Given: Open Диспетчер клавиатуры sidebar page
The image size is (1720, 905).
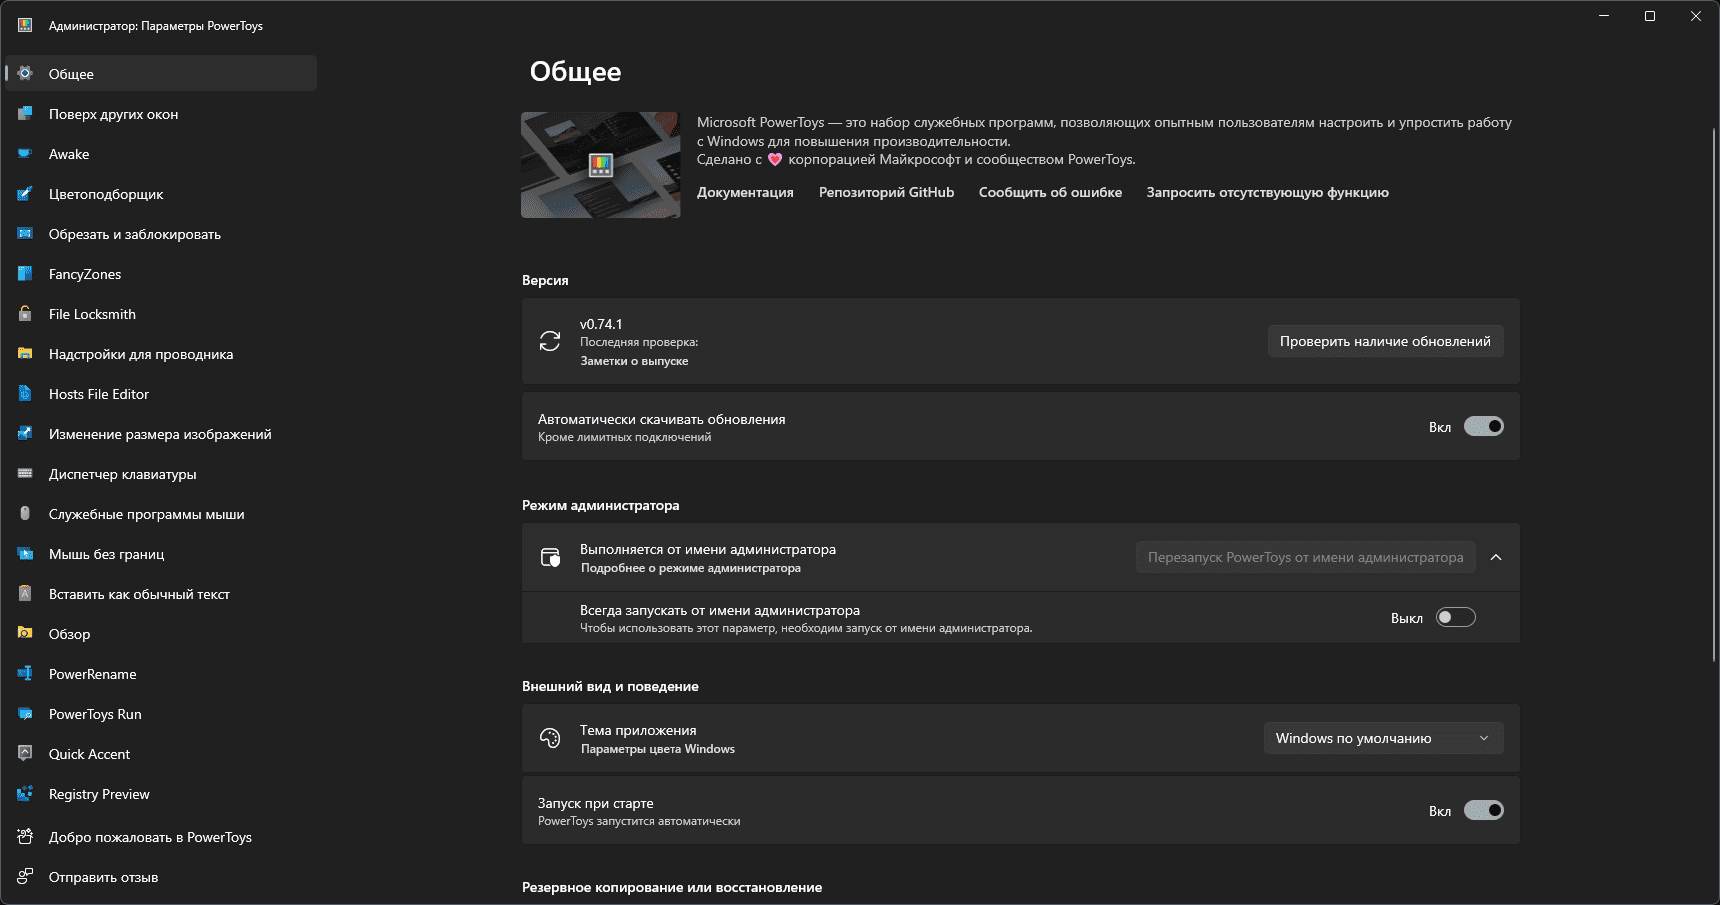Looking at the screenshot, I should click(161, 473).
